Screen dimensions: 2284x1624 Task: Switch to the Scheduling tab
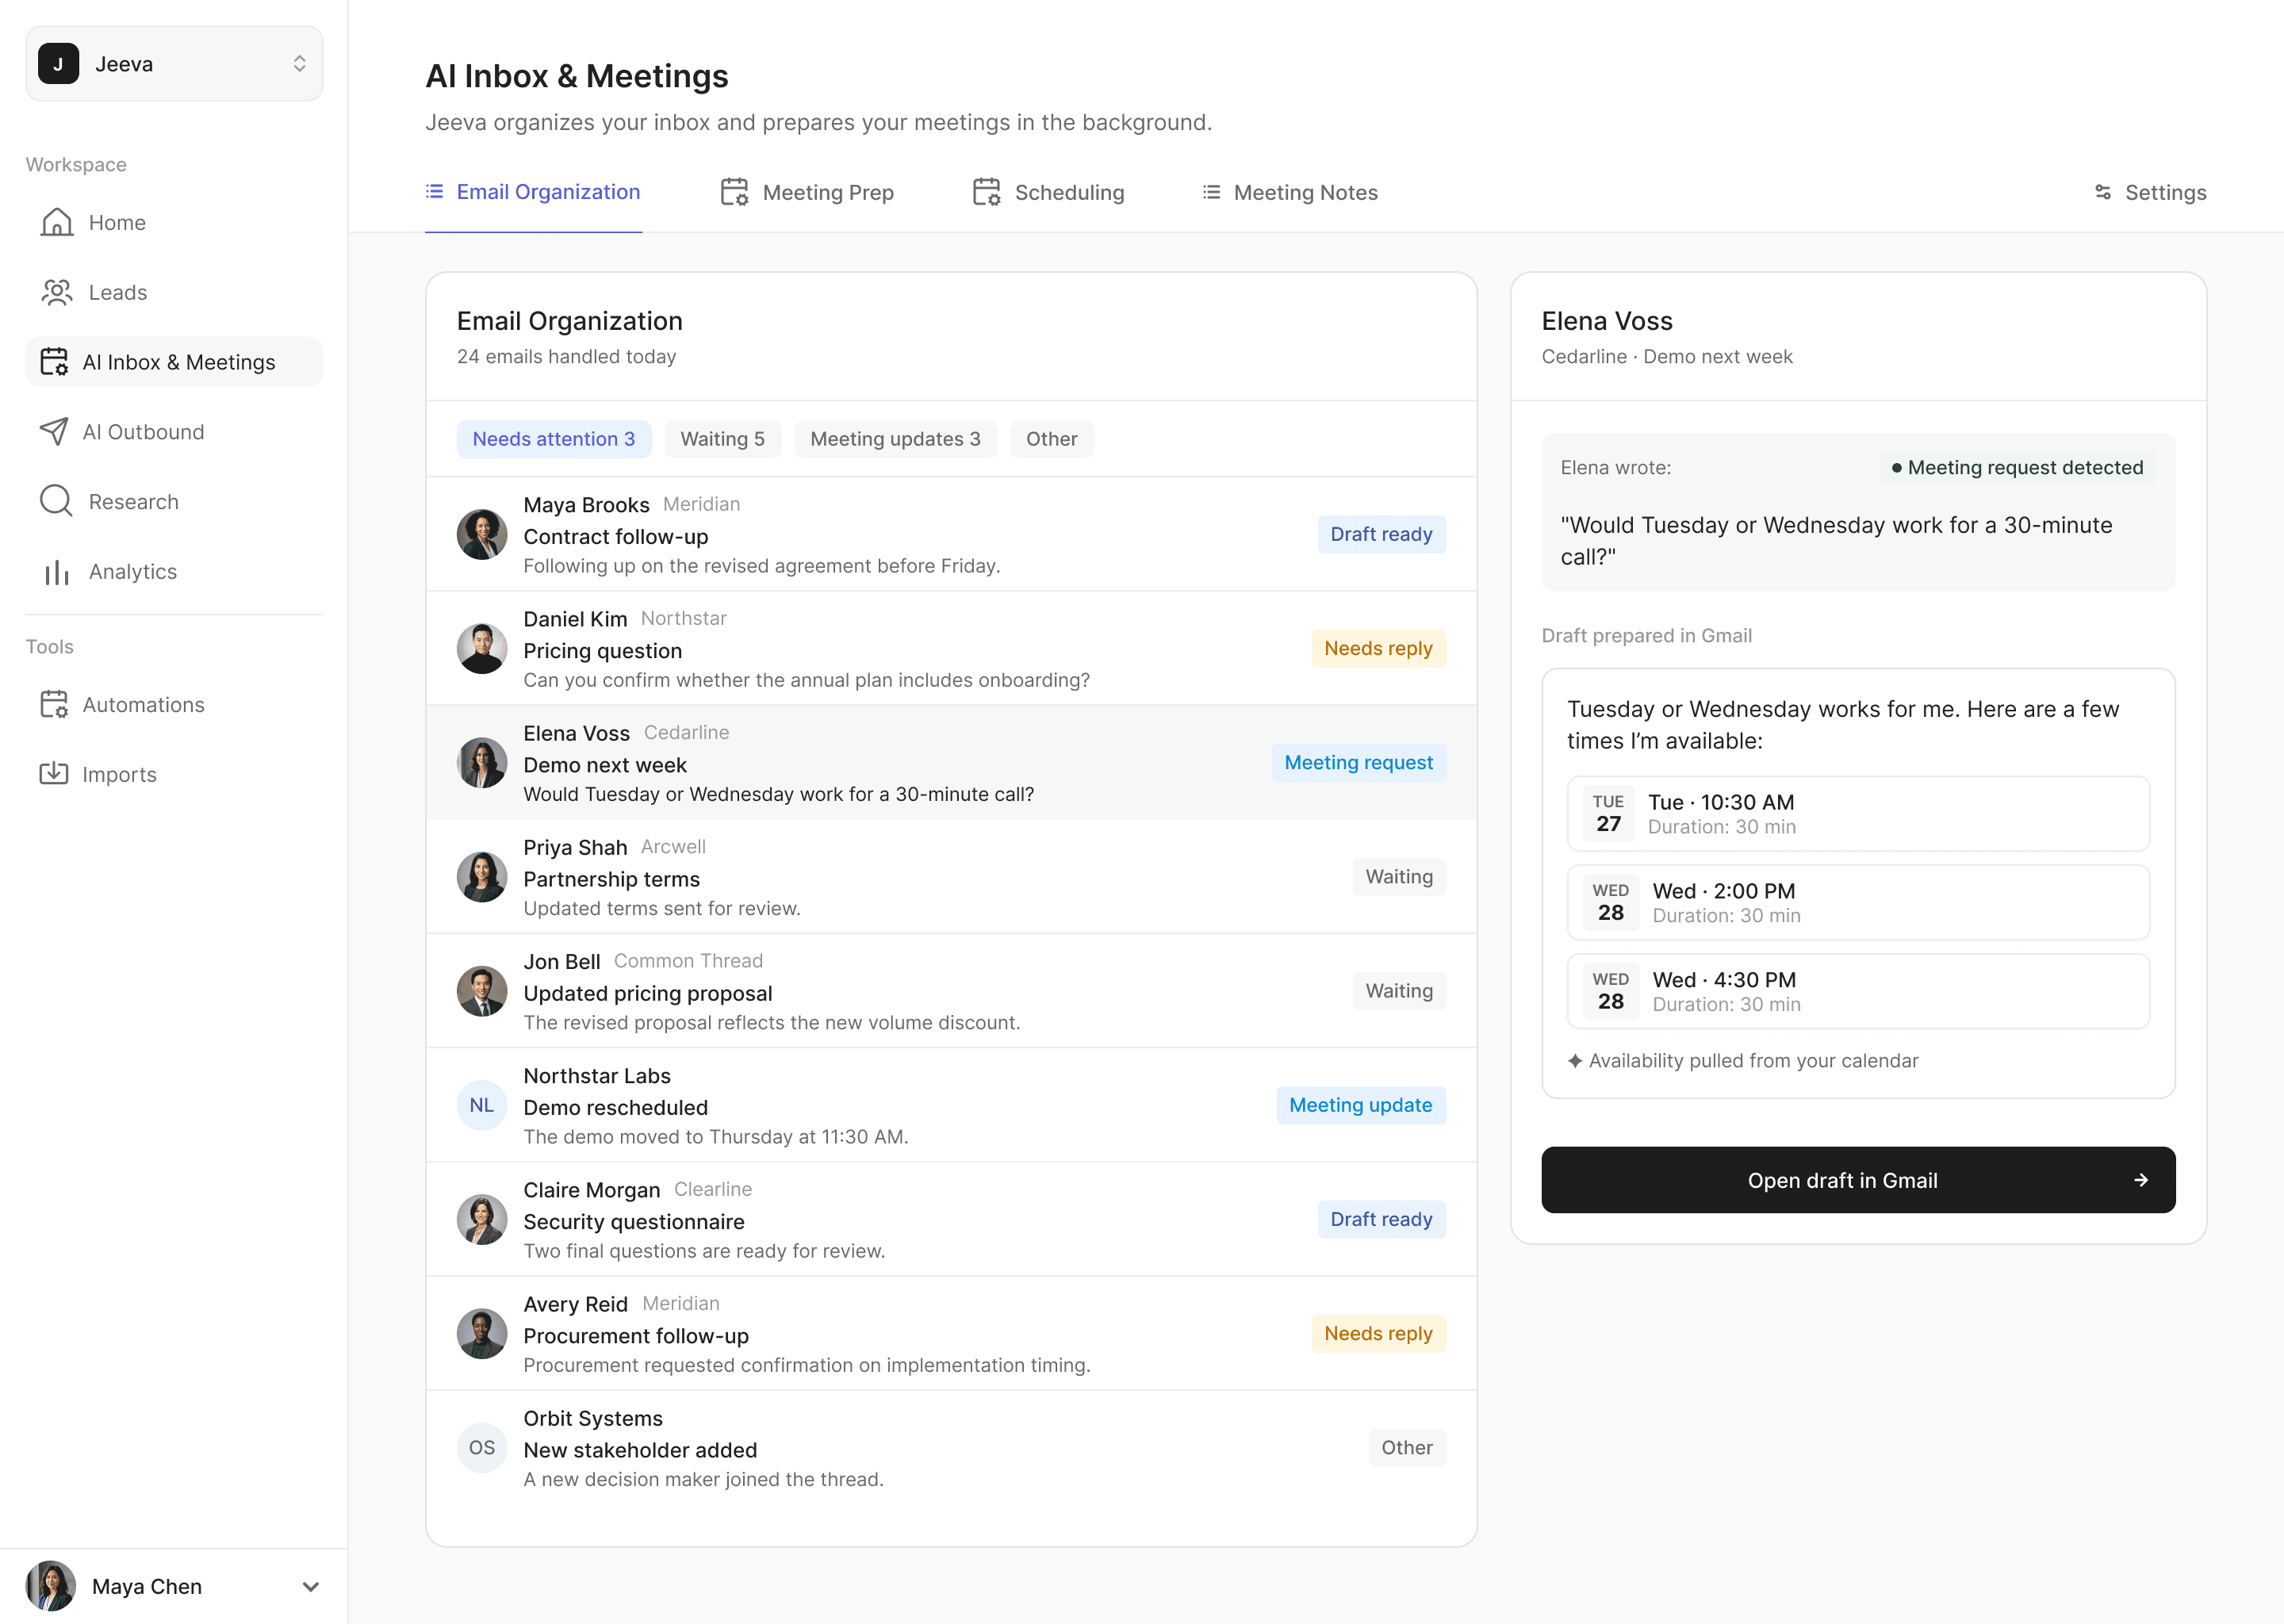[x=1048, y=192]
